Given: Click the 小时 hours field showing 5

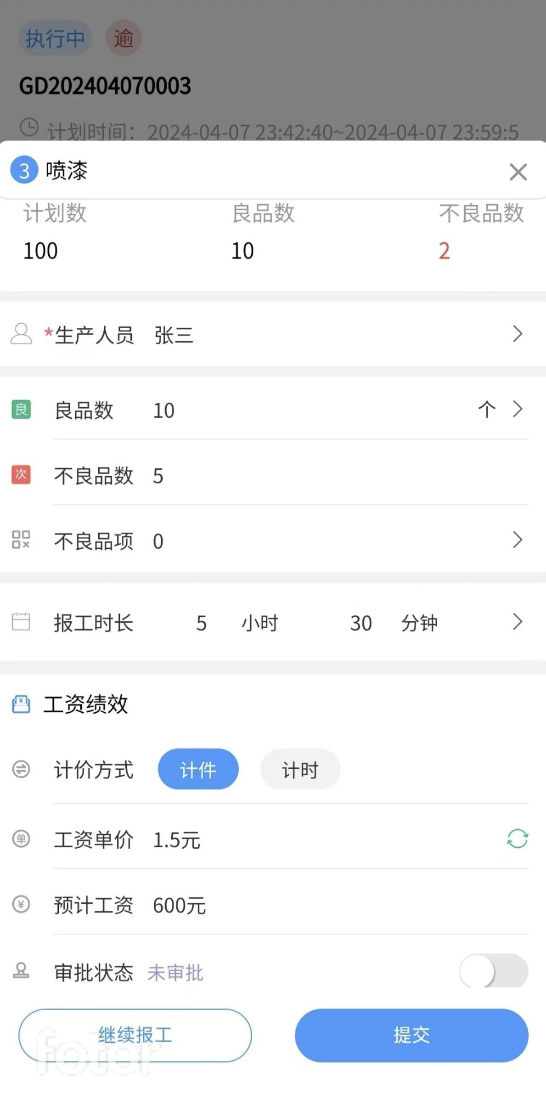Looking at the screenshot, I should coord(201,623).
